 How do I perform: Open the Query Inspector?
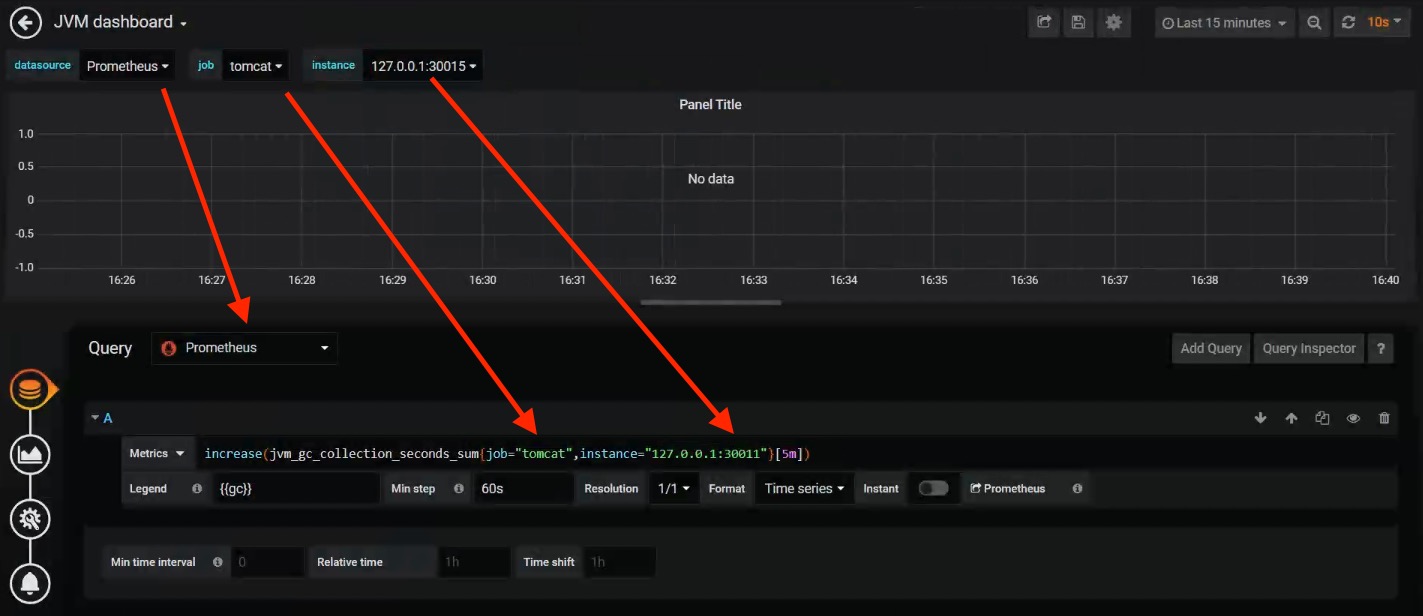point(1308,348)
